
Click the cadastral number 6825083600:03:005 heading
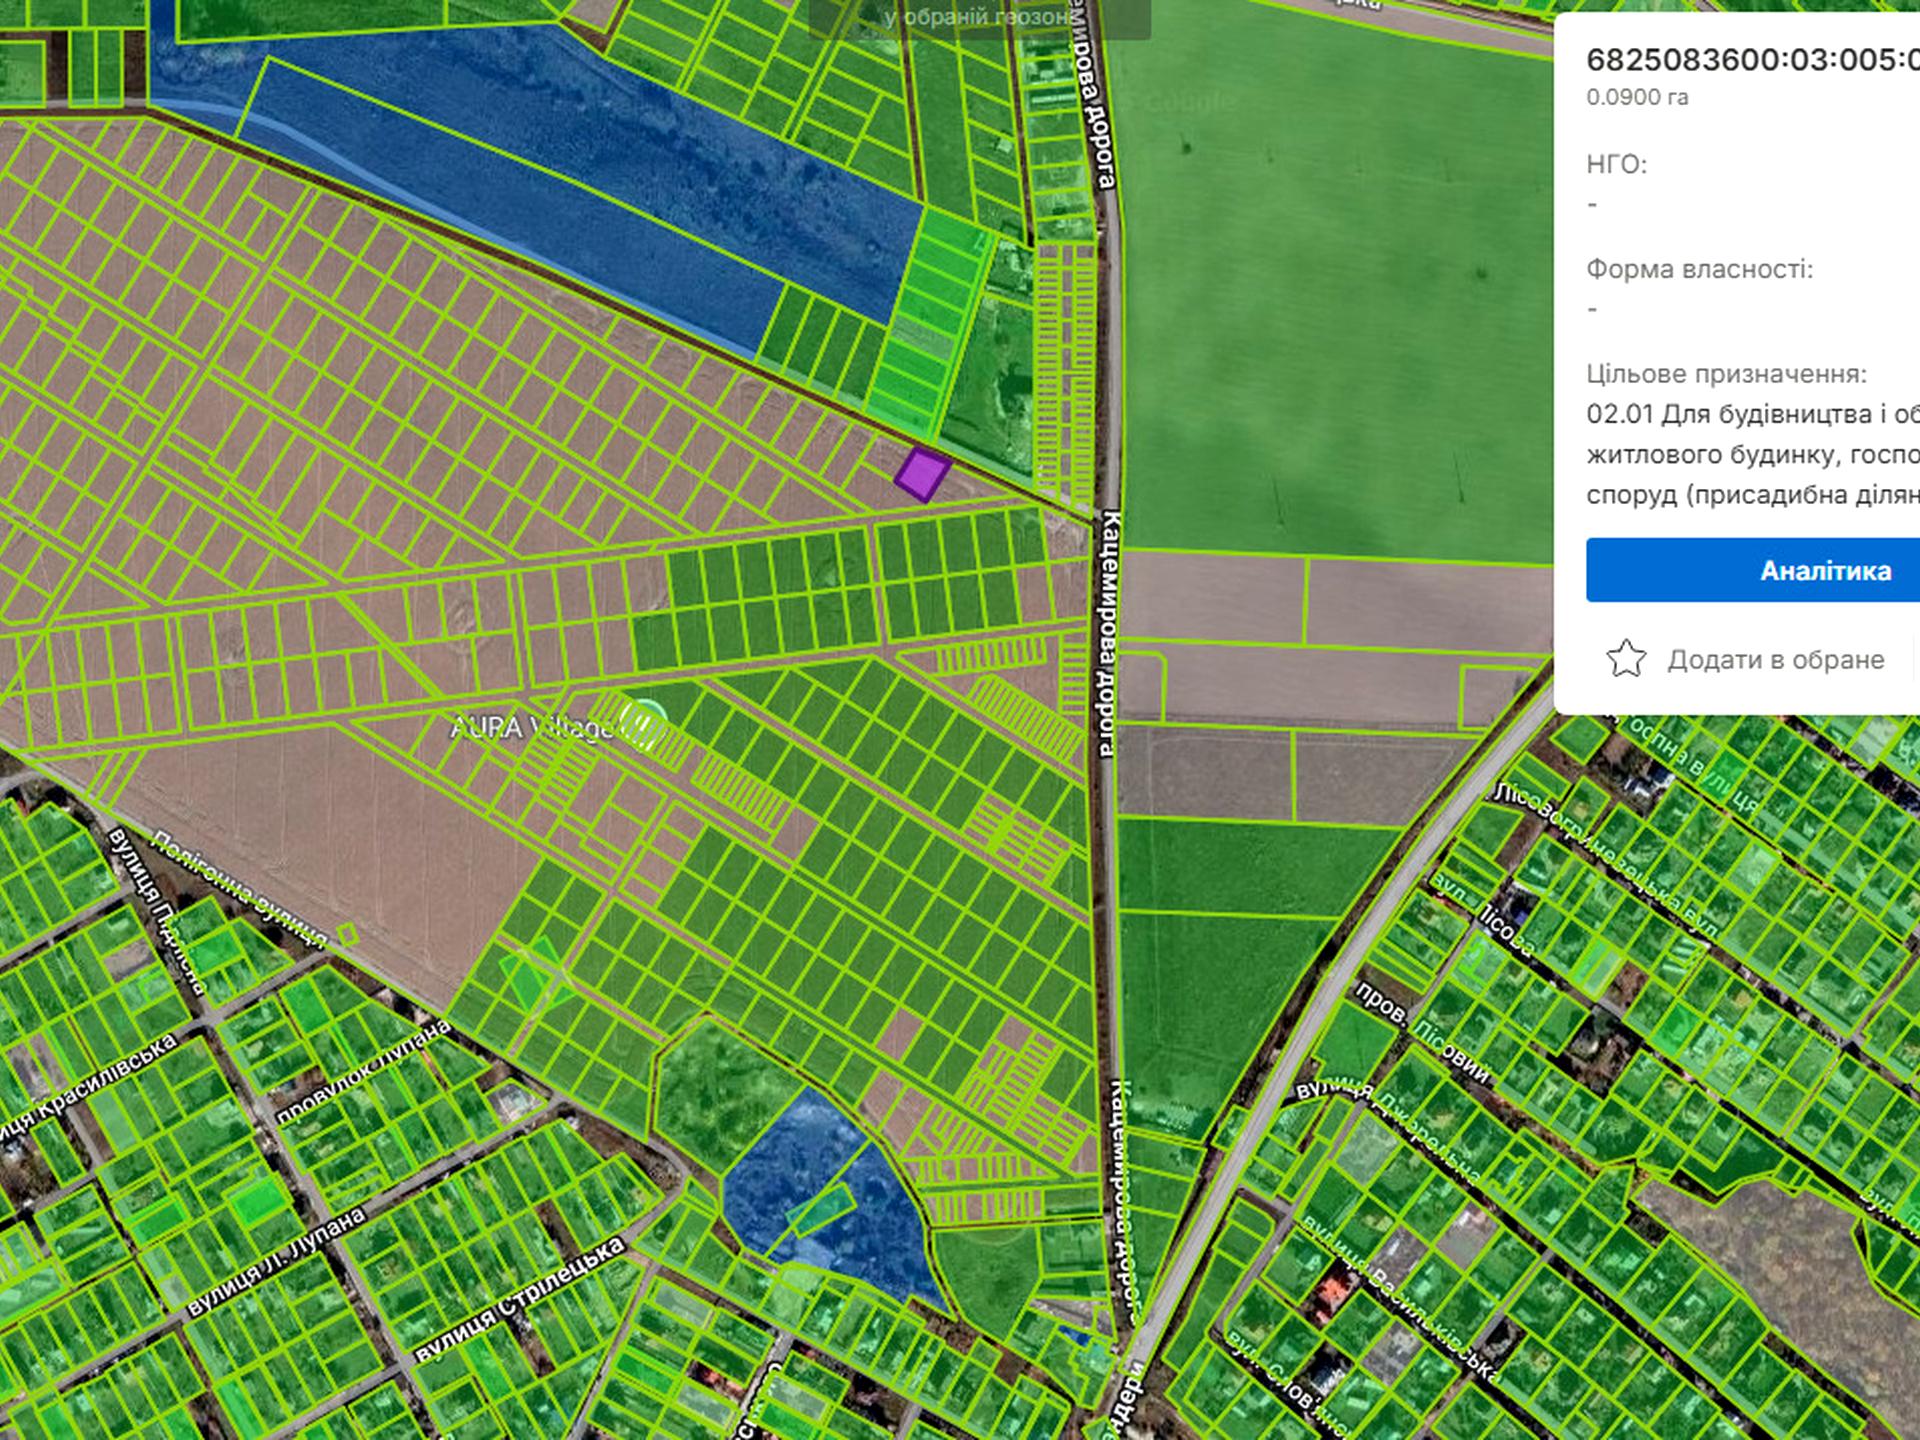1752,60
